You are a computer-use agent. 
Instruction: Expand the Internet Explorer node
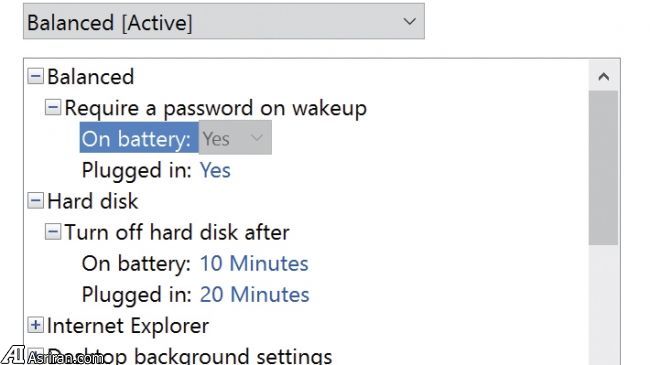[x=35, y=325]
